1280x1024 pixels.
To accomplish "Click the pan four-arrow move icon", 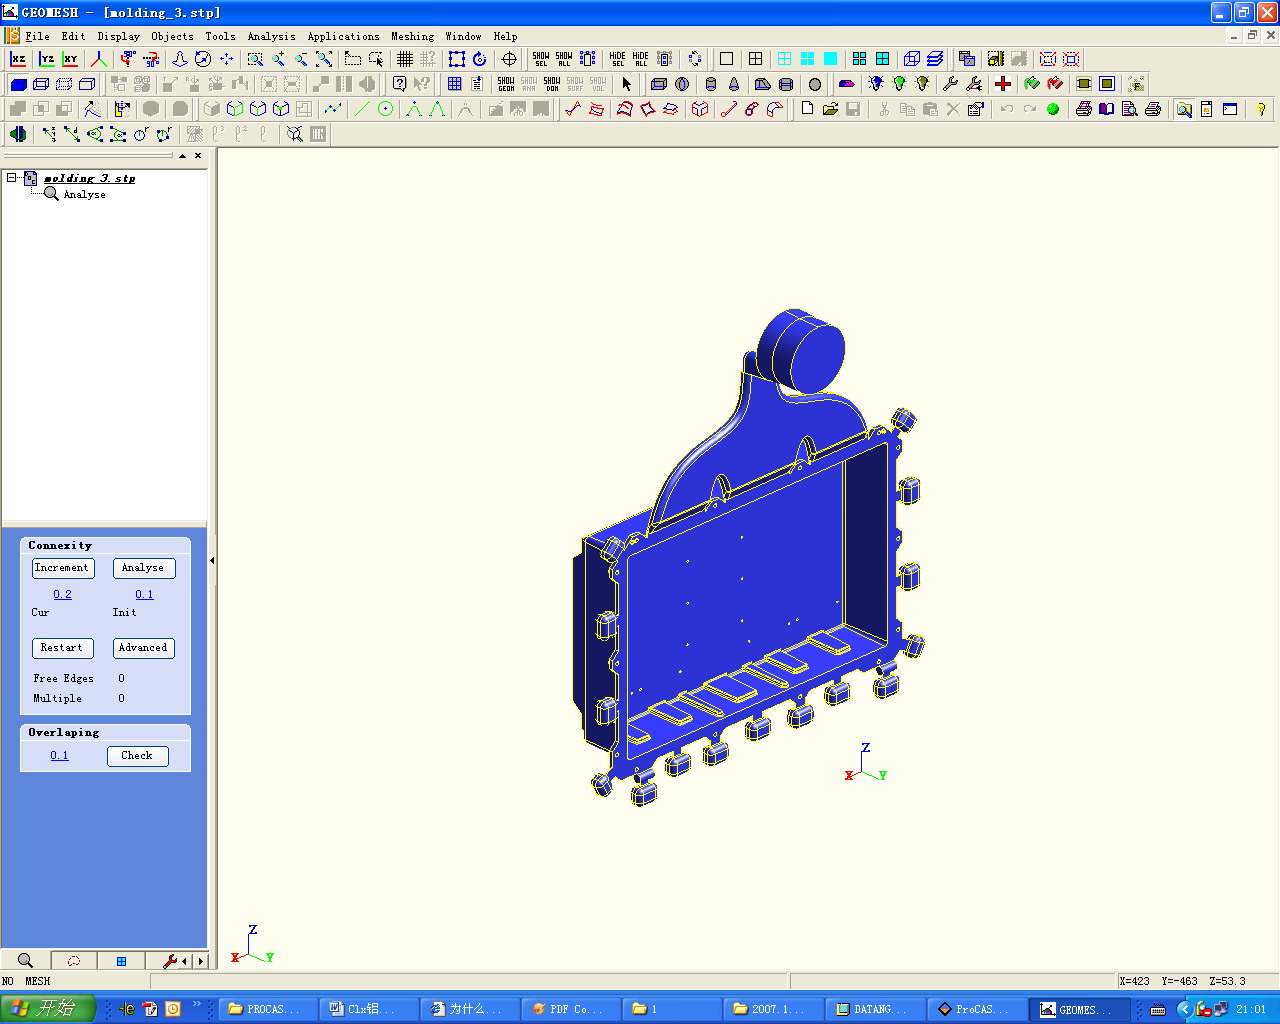I will 226,59.
